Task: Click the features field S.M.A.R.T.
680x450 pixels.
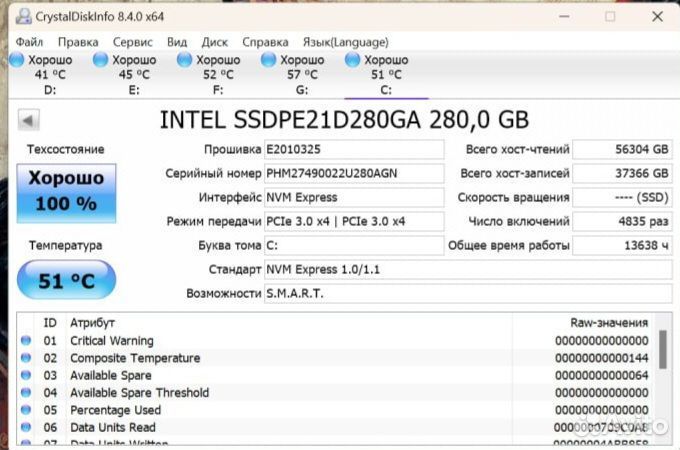Action: click(468, 293)
